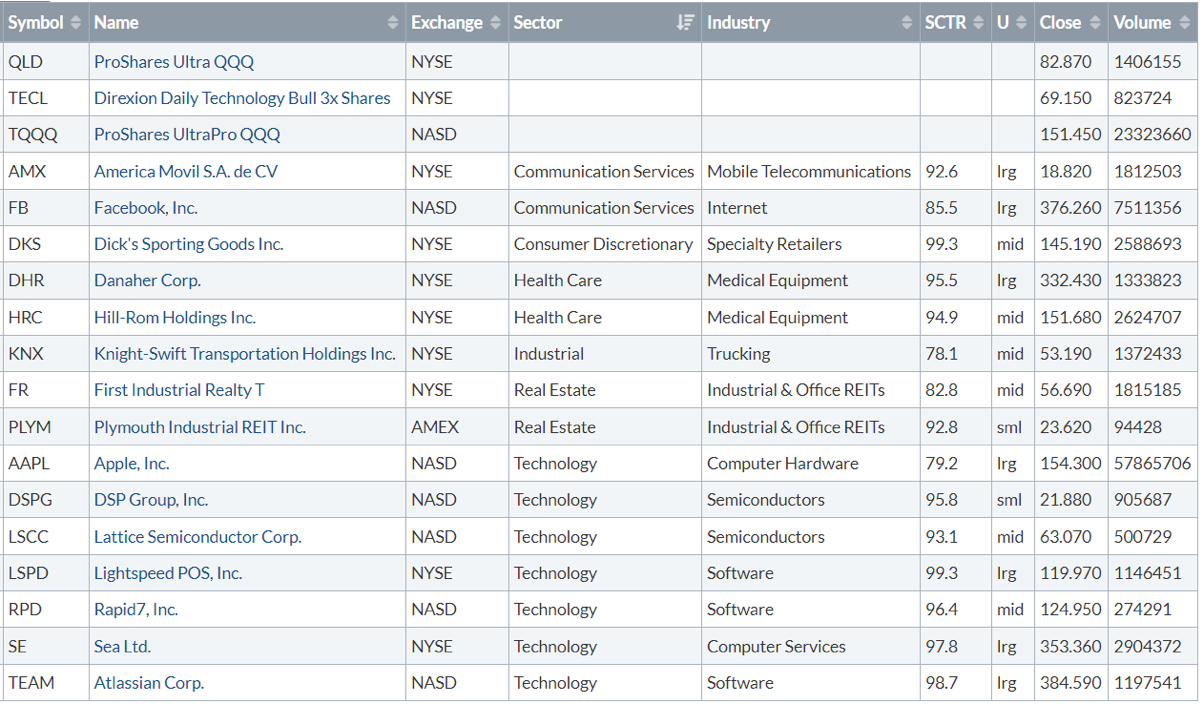Click the Name column sort arrows
Viewport: 1204px width, 706px height.
coord(392,23)
